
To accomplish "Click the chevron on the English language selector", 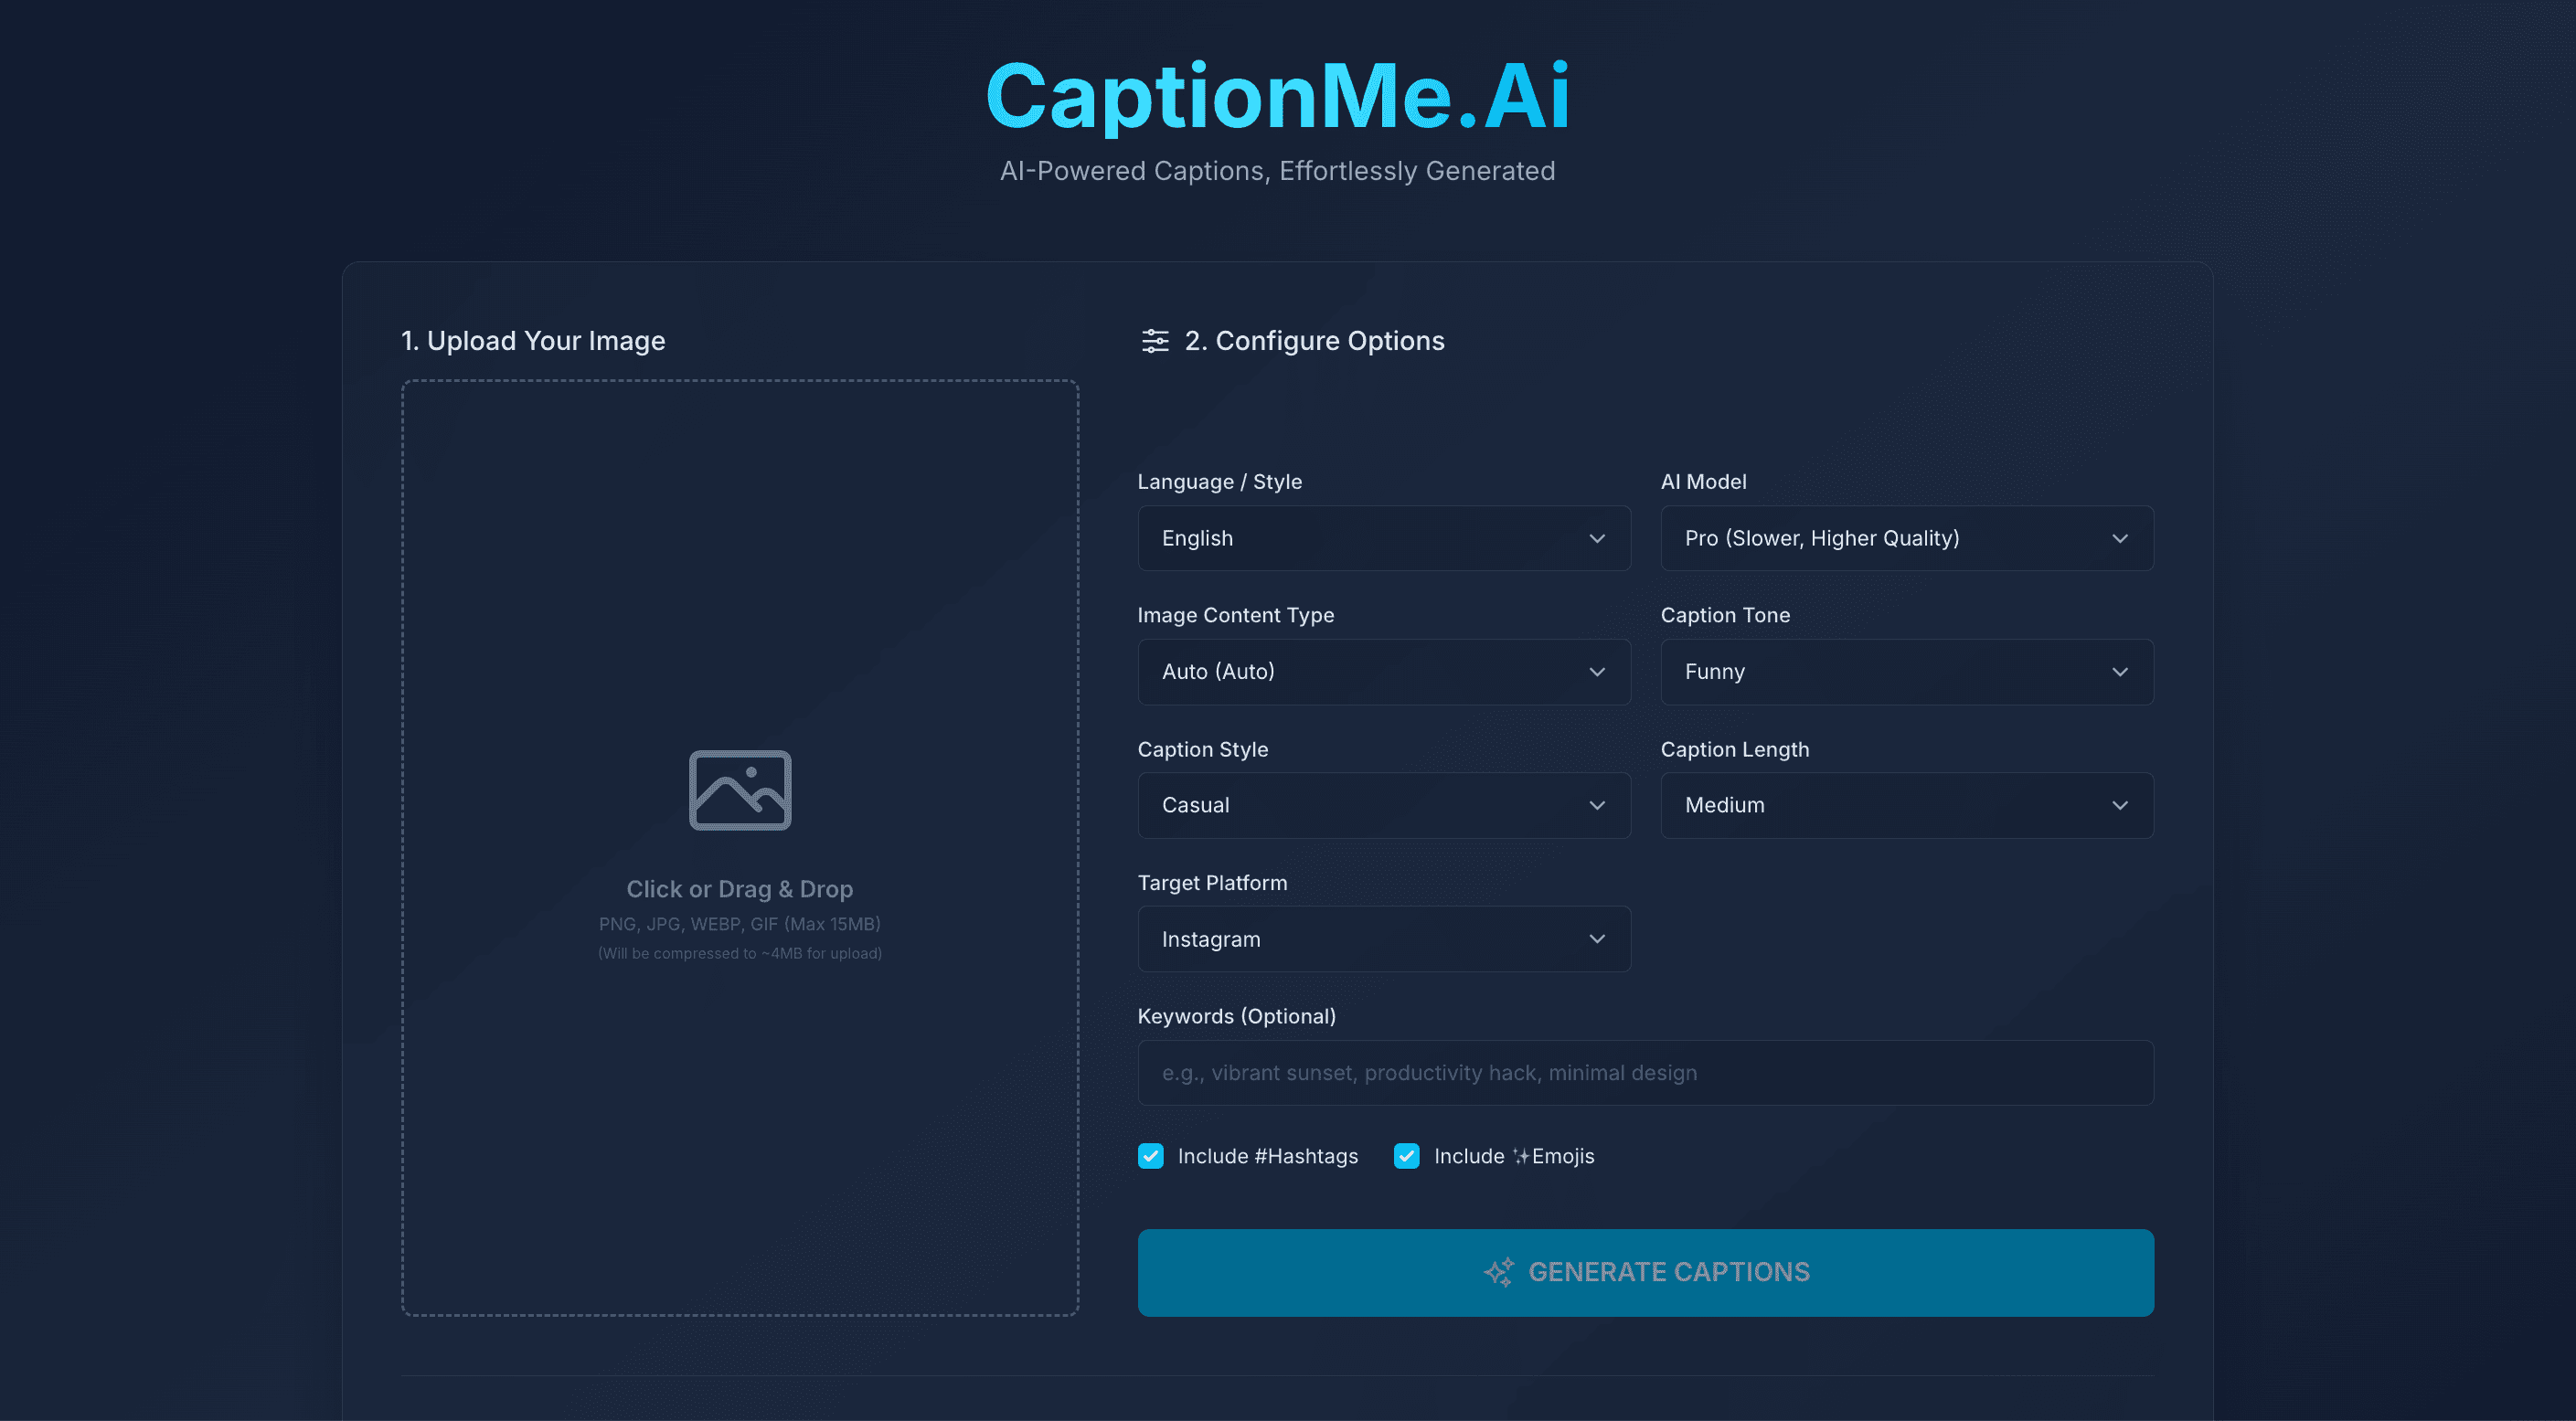I will (1597, 538).
